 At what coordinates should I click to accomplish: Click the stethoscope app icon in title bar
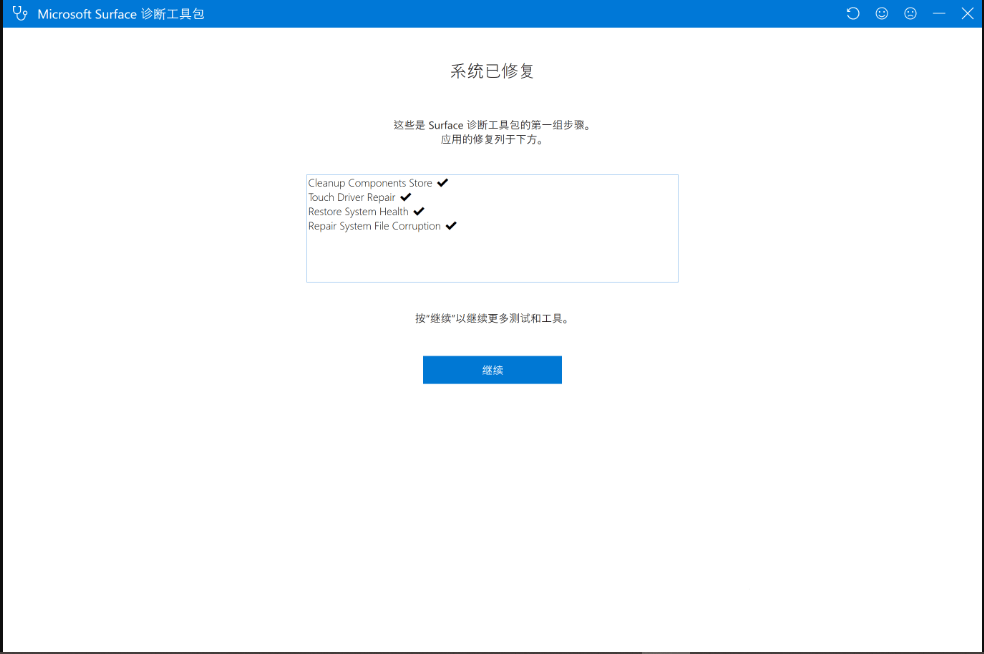[20, 13]
